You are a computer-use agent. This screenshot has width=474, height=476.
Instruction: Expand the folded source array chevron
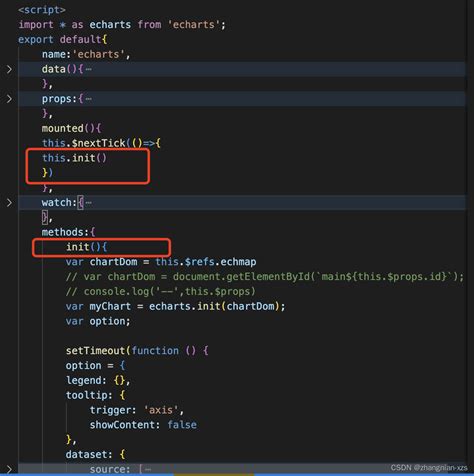click(x=9, y=469)
